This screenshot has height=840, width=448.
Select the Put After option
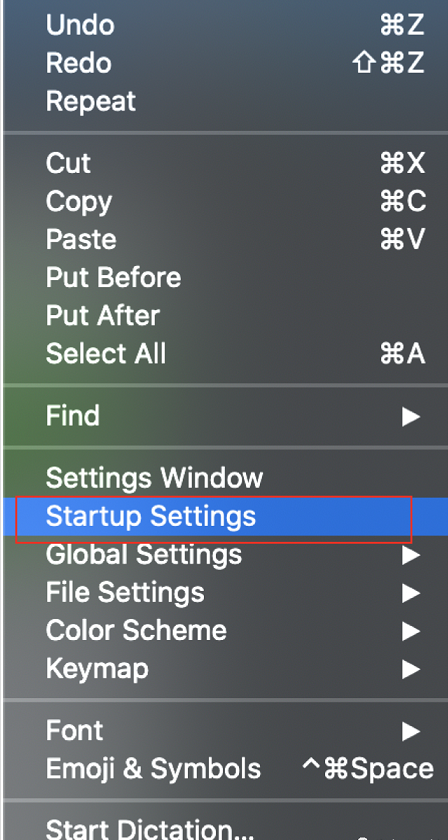coord(225,315)
